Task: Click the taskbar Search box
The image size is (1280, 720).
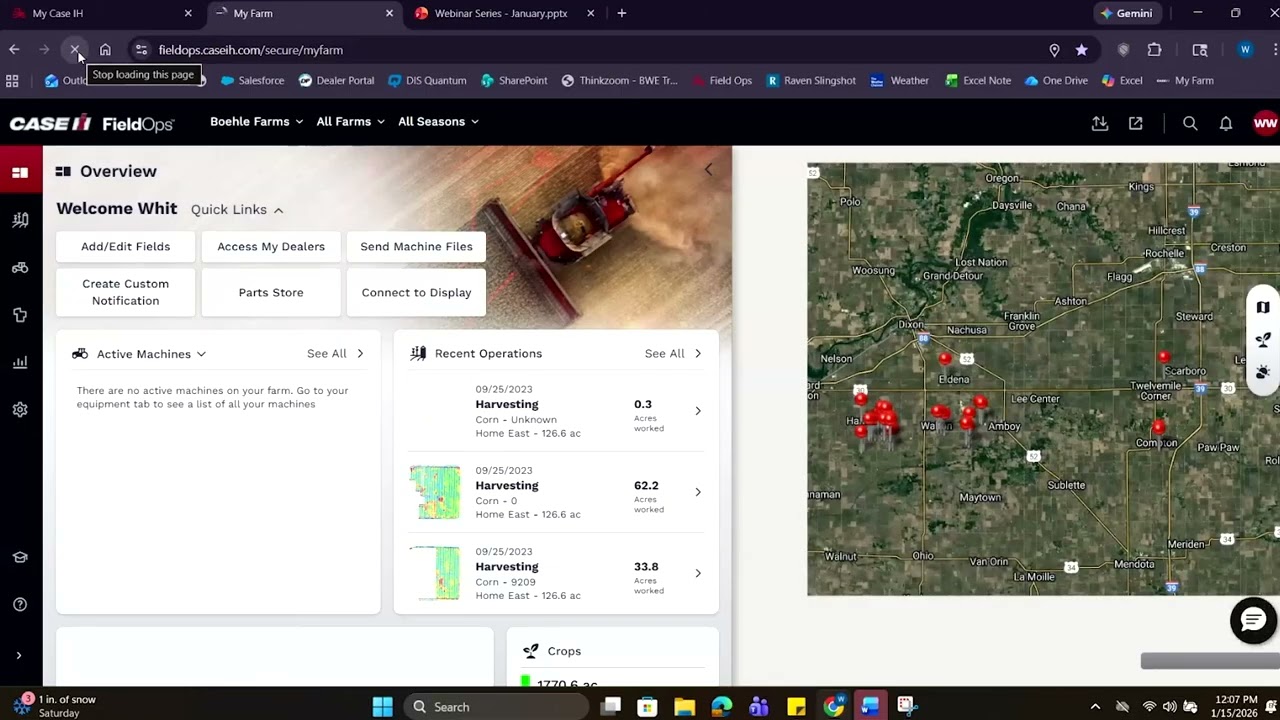Action: point(495,707)
